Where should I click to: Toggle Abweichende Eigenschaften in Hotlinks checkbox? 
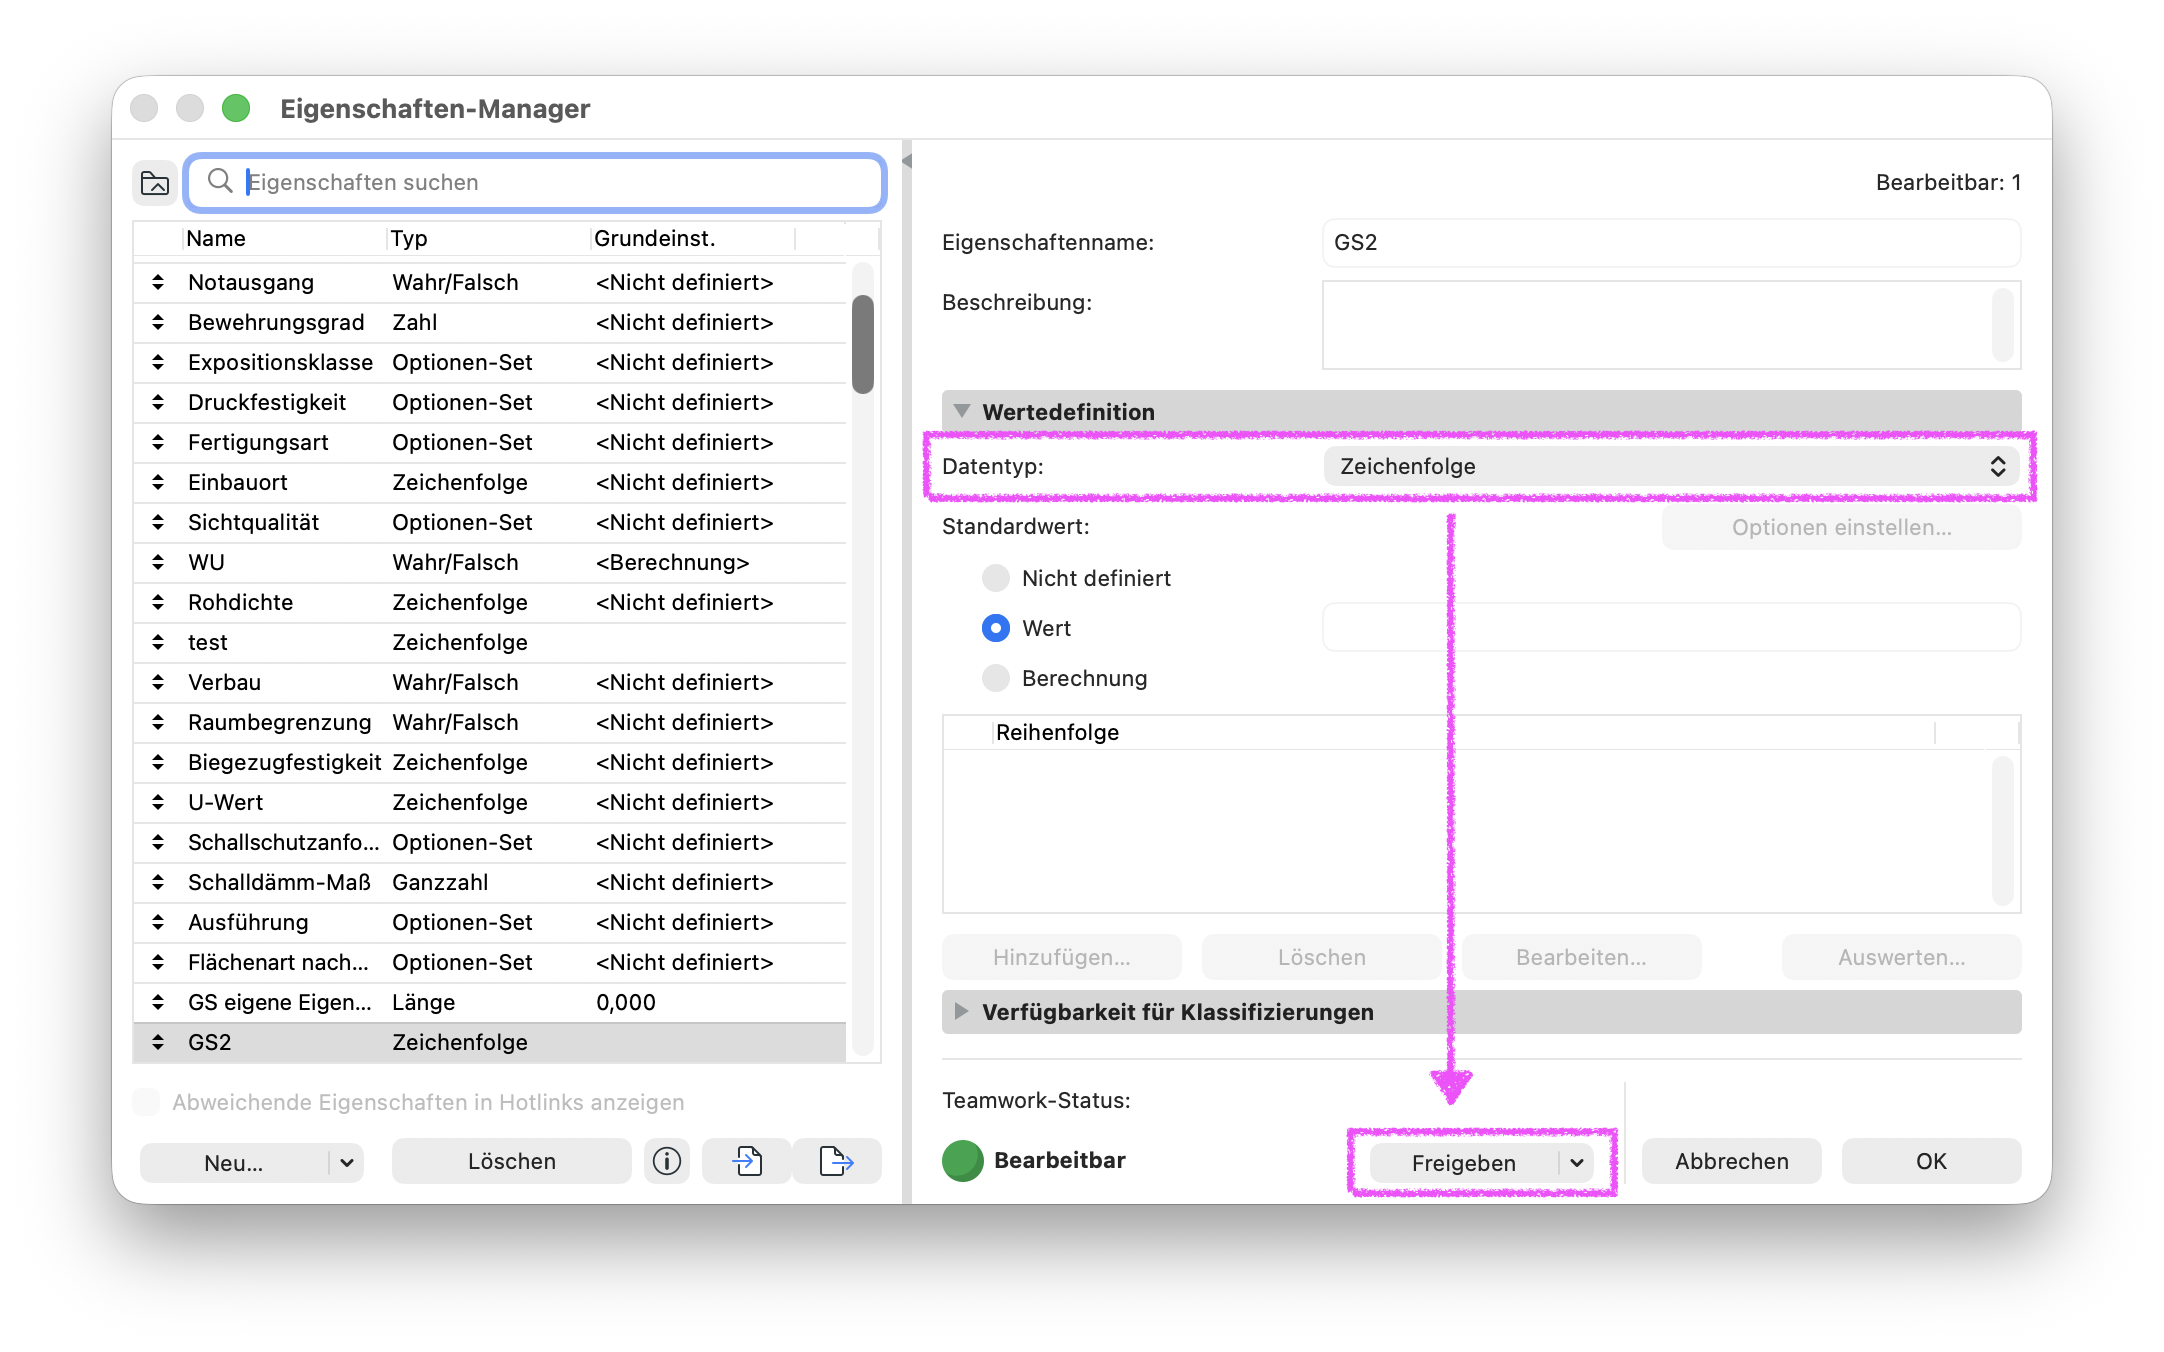(146, 1102)
